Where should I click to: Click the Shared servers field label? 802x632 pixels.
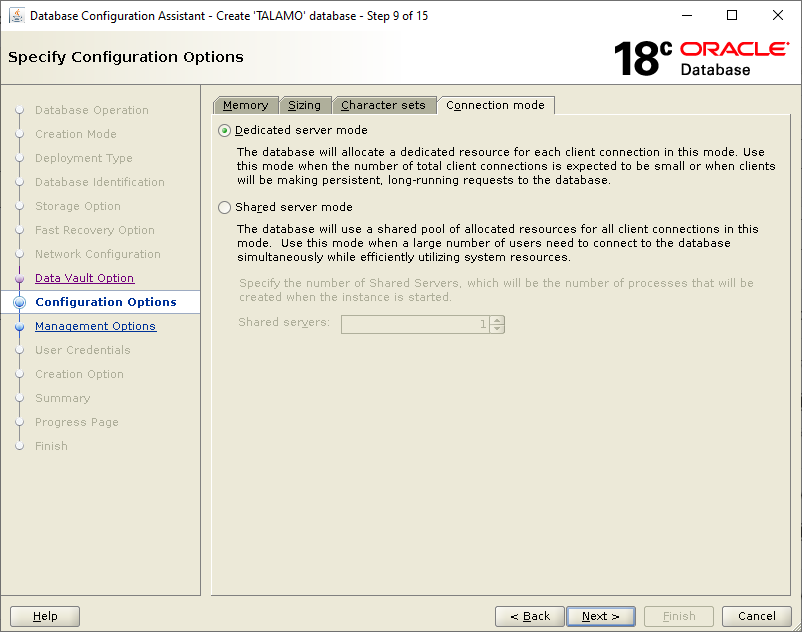284,322
